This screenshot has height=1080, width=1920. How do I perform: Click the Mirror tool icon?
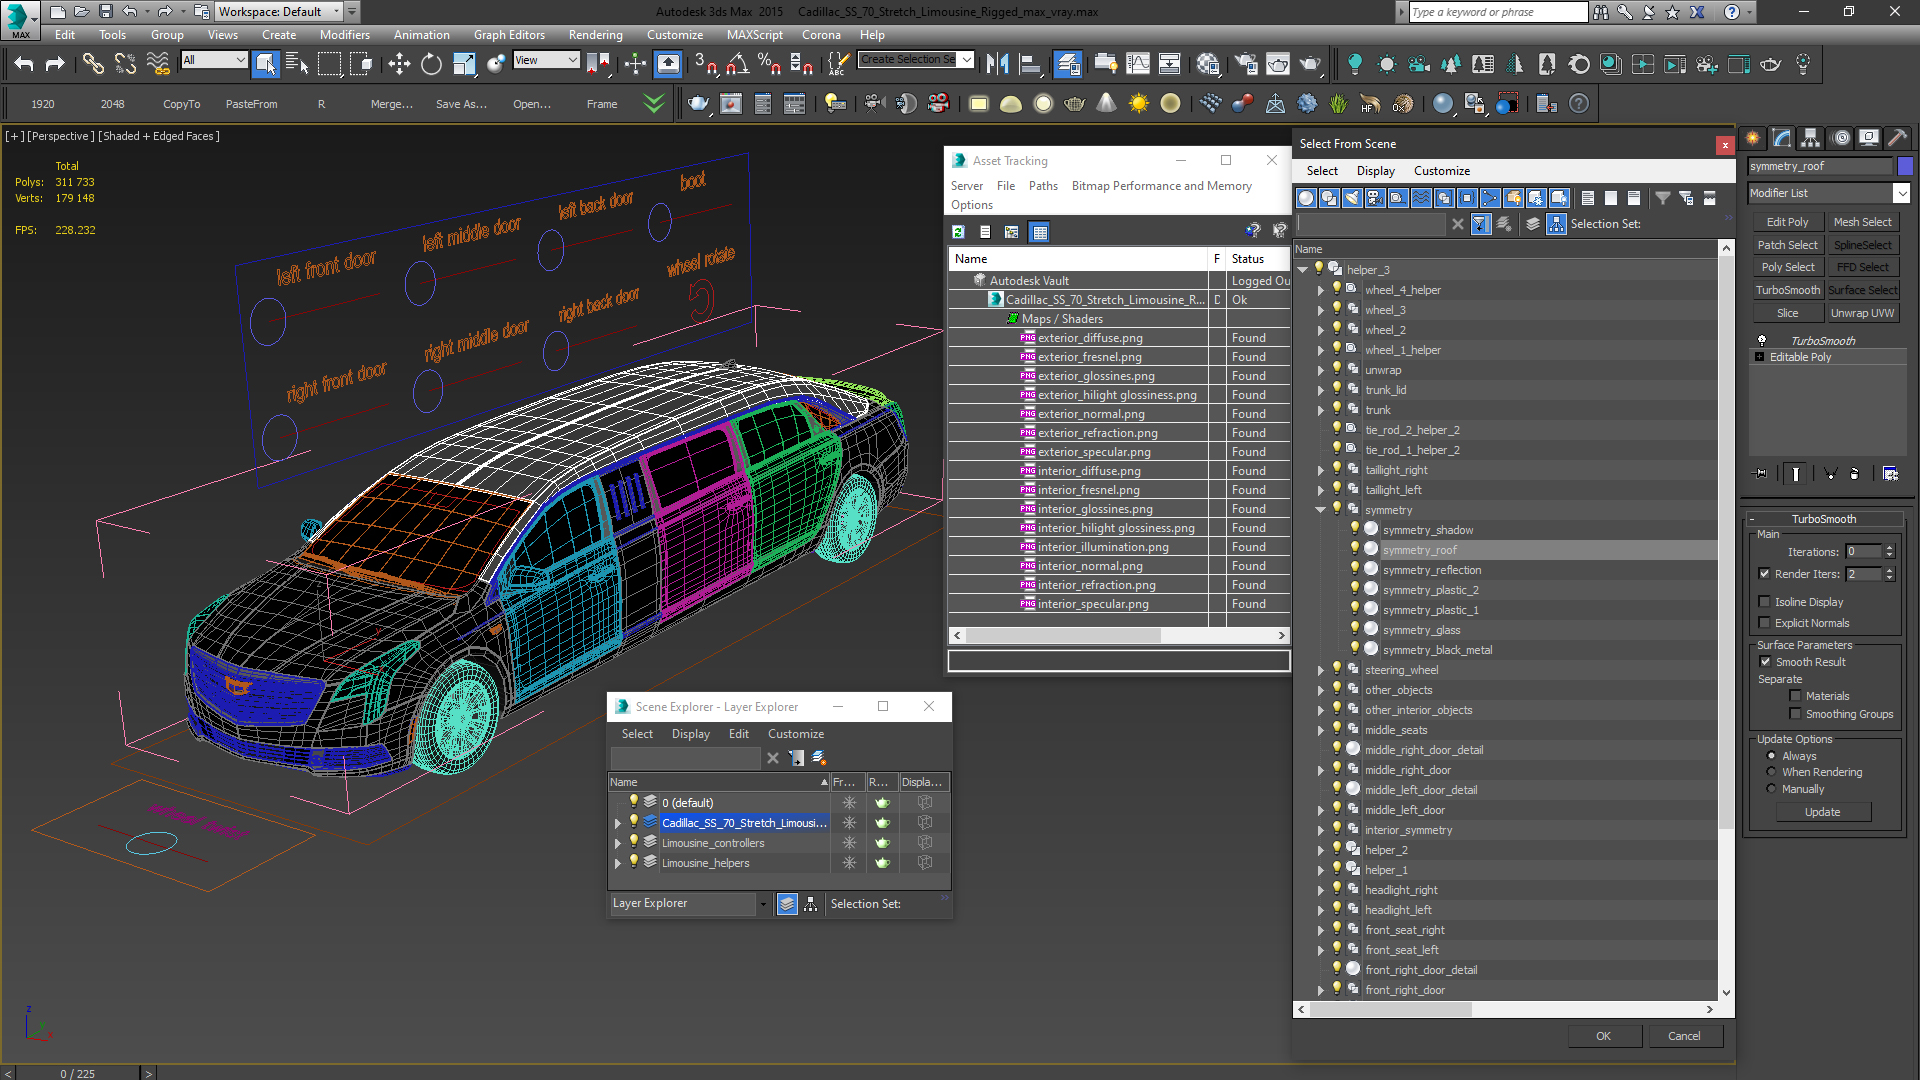pos(997,65)
